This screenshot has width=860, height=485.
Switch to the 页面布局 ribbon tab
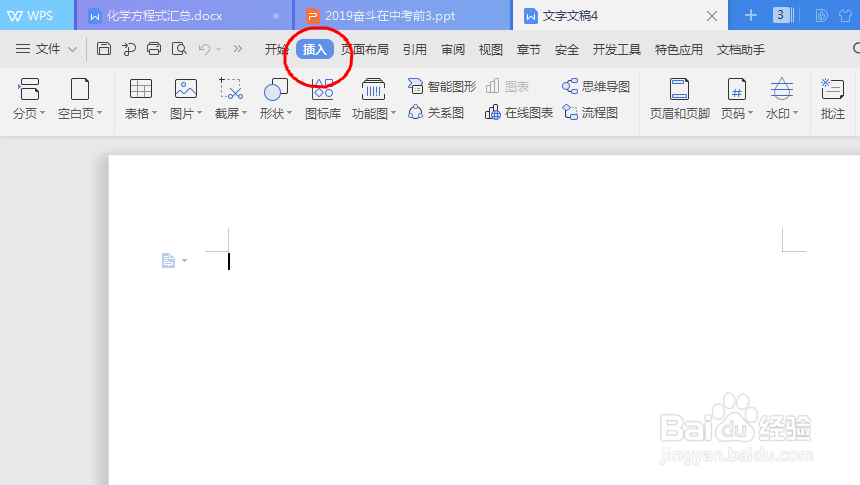pyautogui.click(x=364, y=49)
